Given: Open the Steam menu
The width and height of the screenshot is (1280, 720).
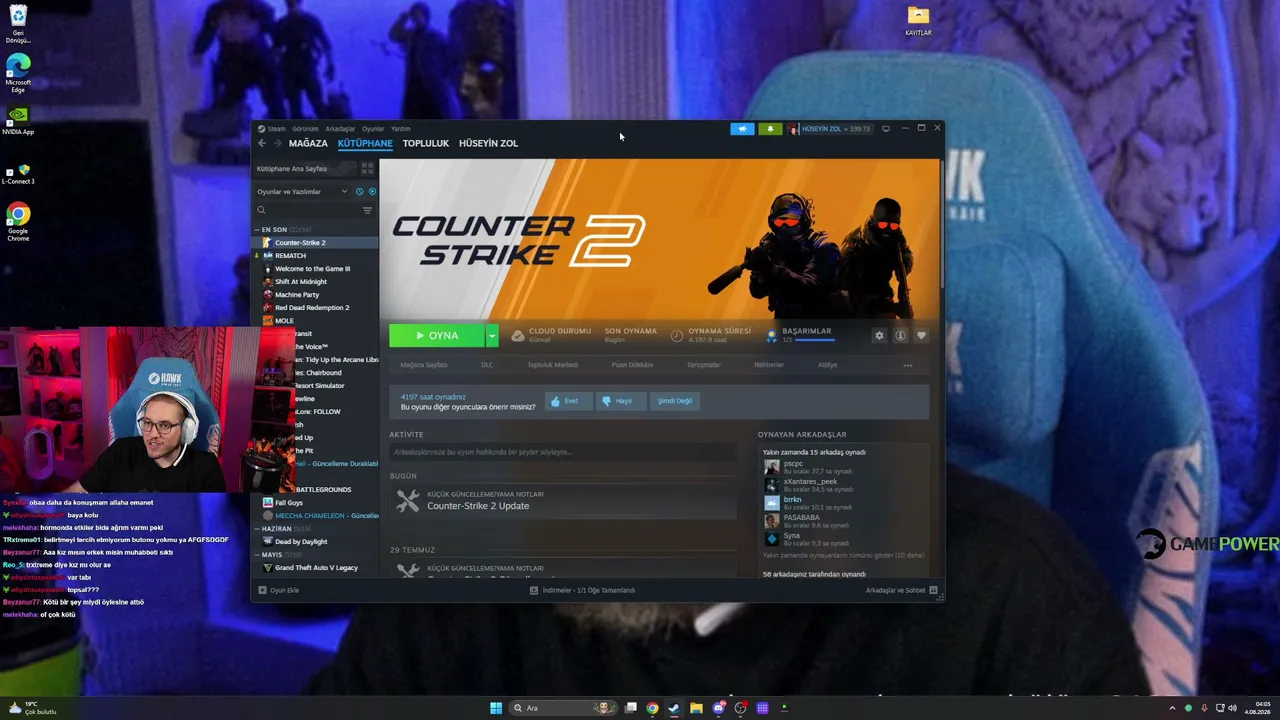Looking at the screenshot, I should (271, 129).
